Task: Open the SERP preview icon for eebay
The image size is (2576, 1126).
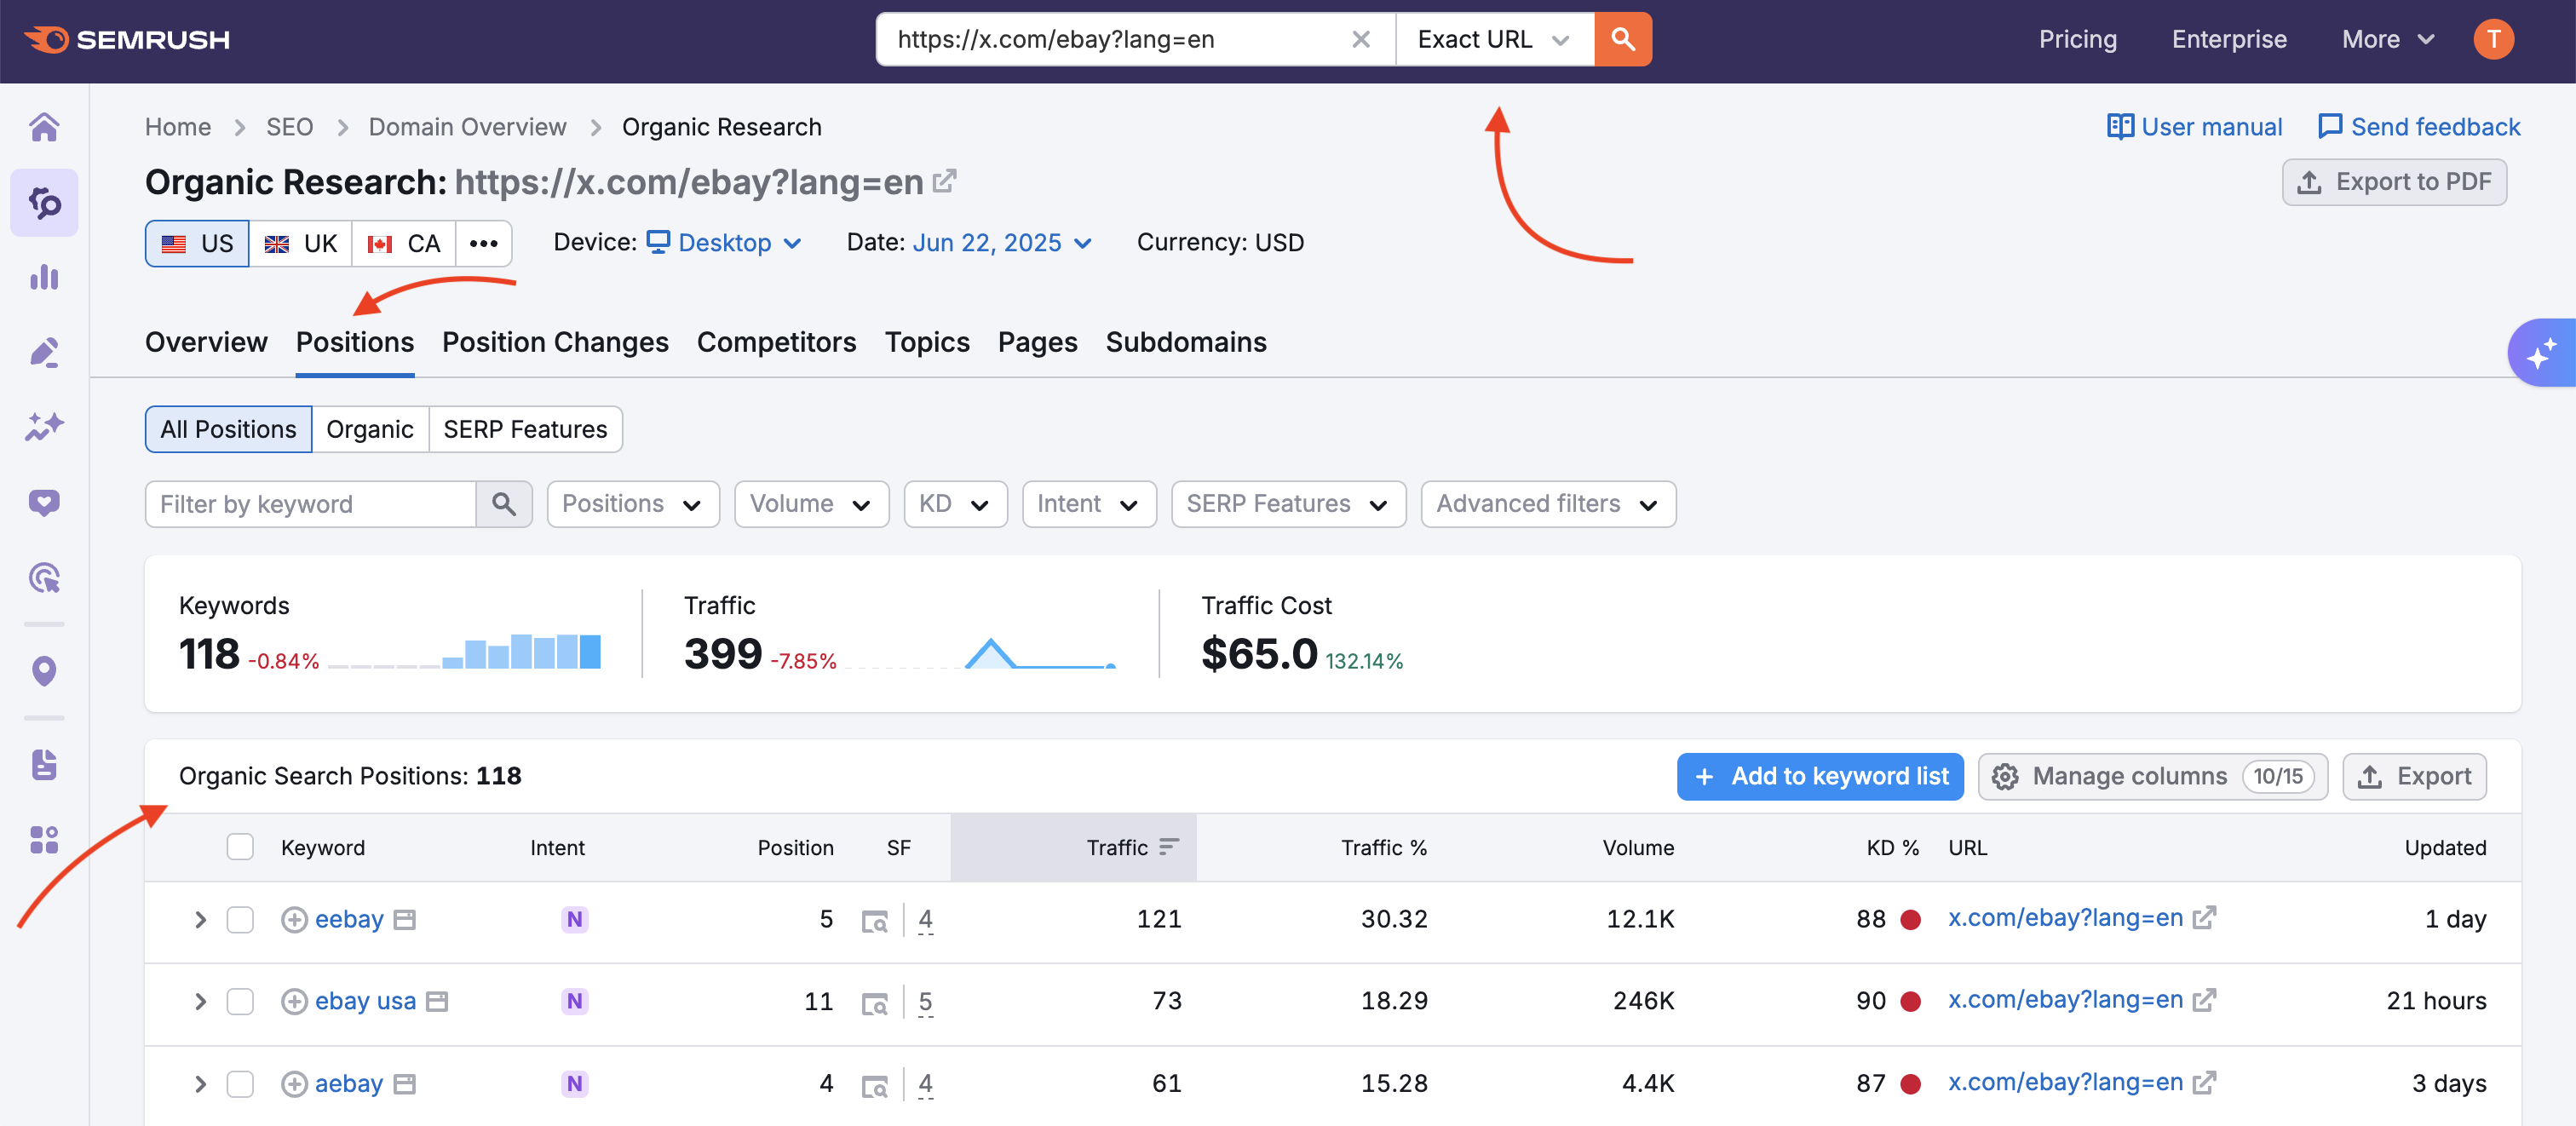Action: point(874,920)
